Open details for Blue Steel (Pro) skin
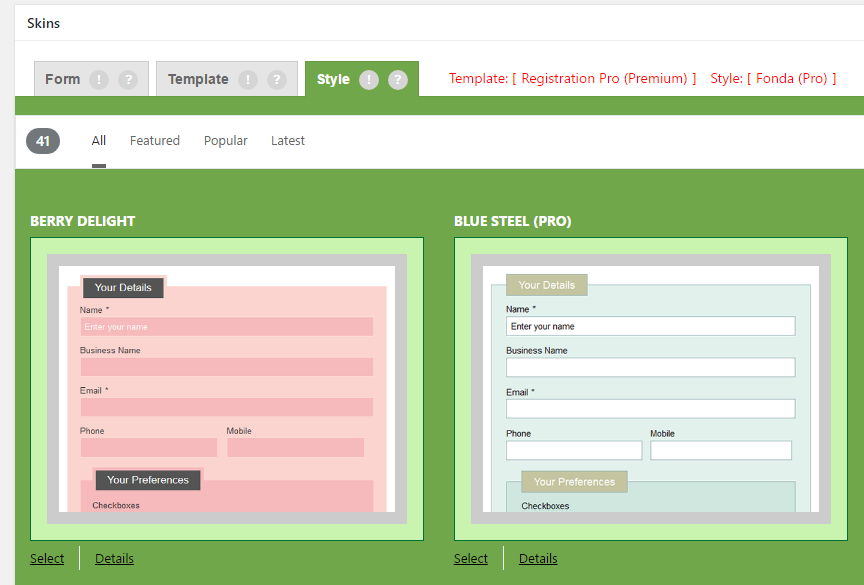The width and height of the screenshot is (864, 585). click(538, 558)
